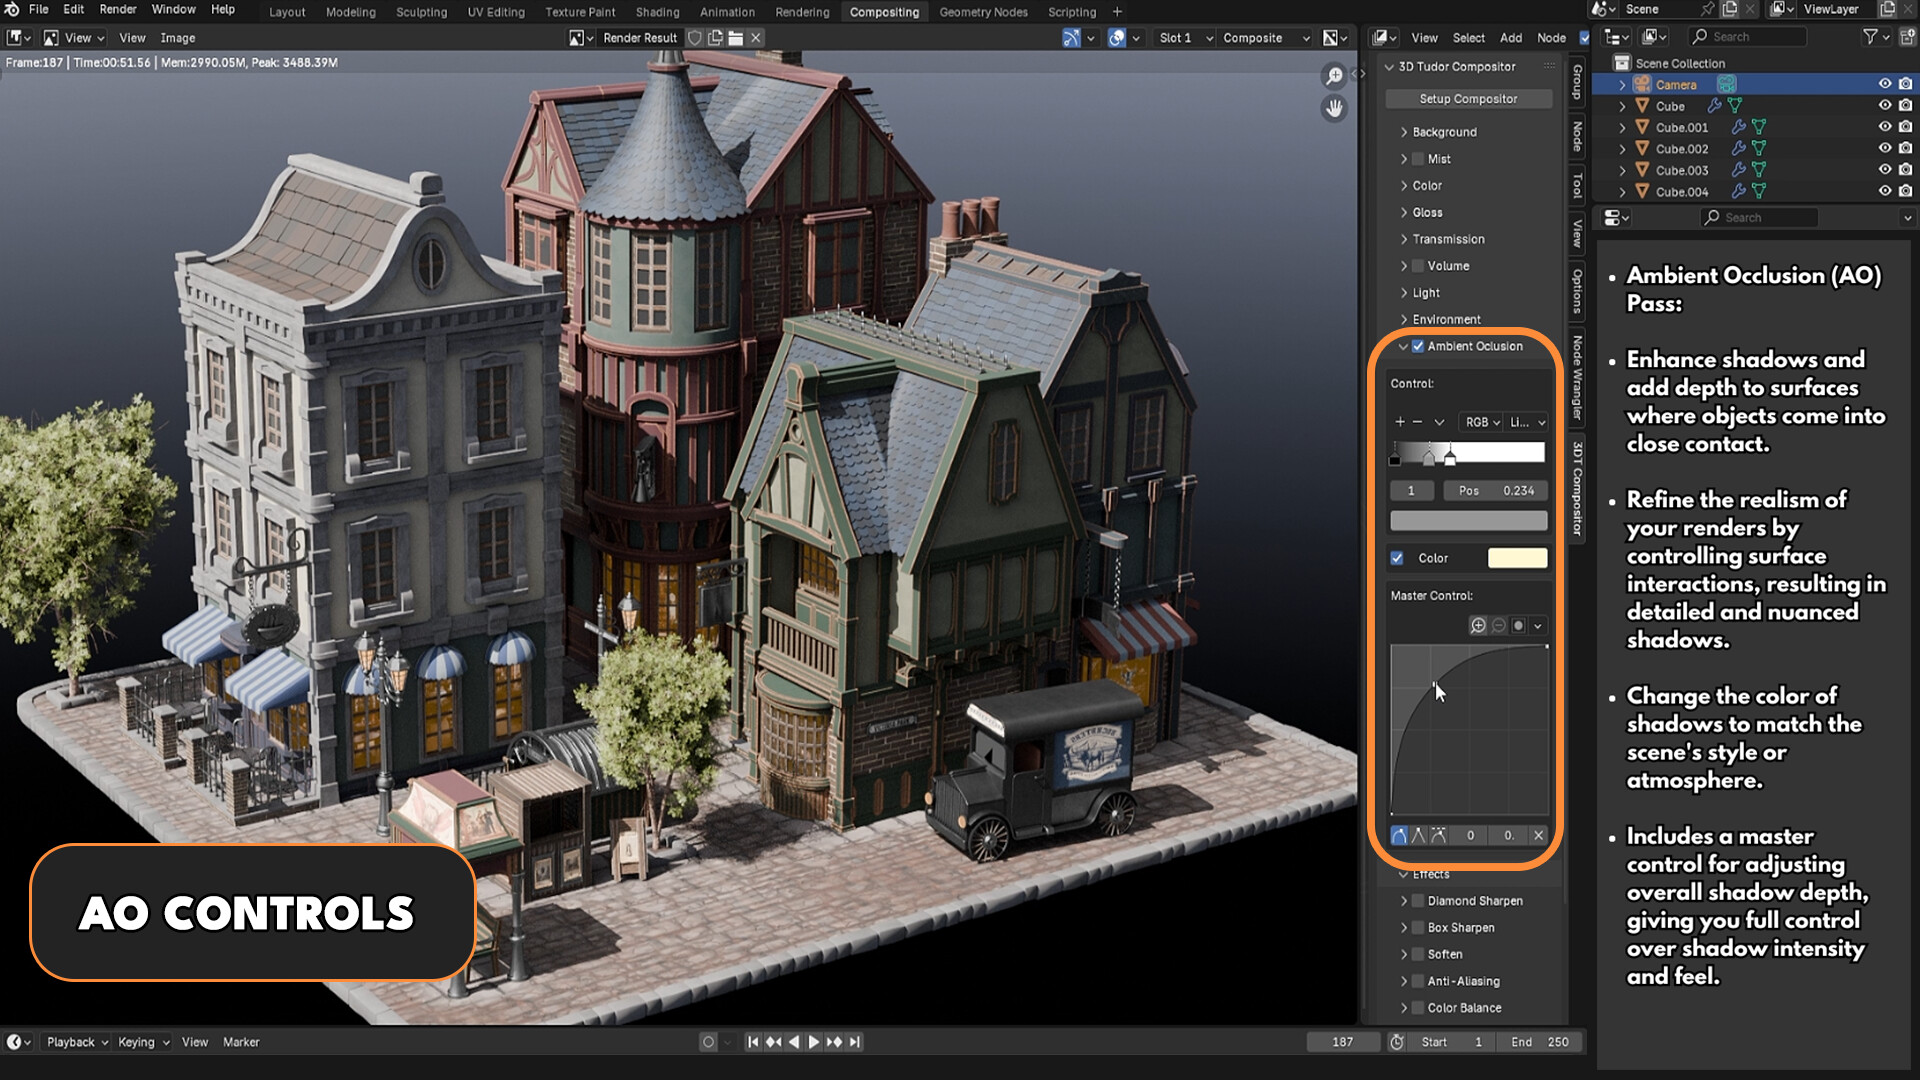Disable the camera render toggle for Cube.004
This screenshot has height=1080, width=1920.
(x=1906, y=191)
